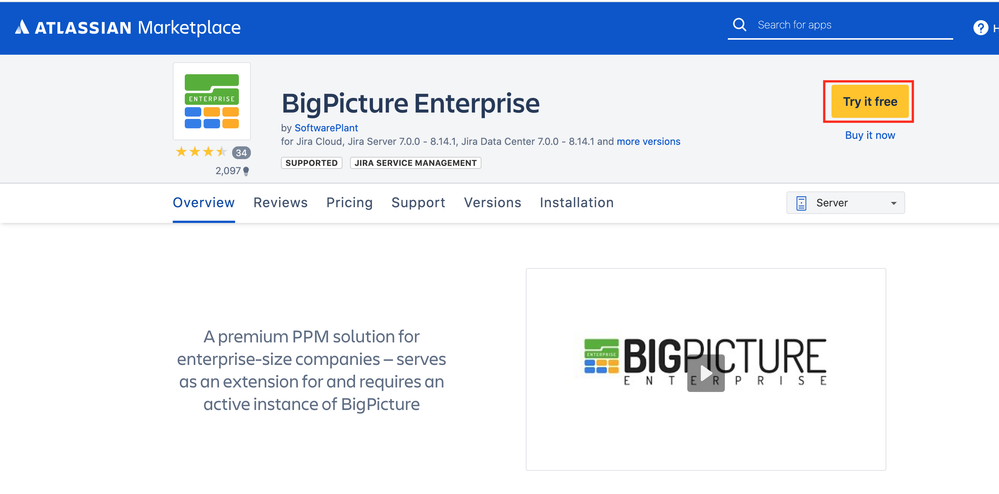999x494 pixels.
Task: Click the search magnifier icon
Action: 739,25
